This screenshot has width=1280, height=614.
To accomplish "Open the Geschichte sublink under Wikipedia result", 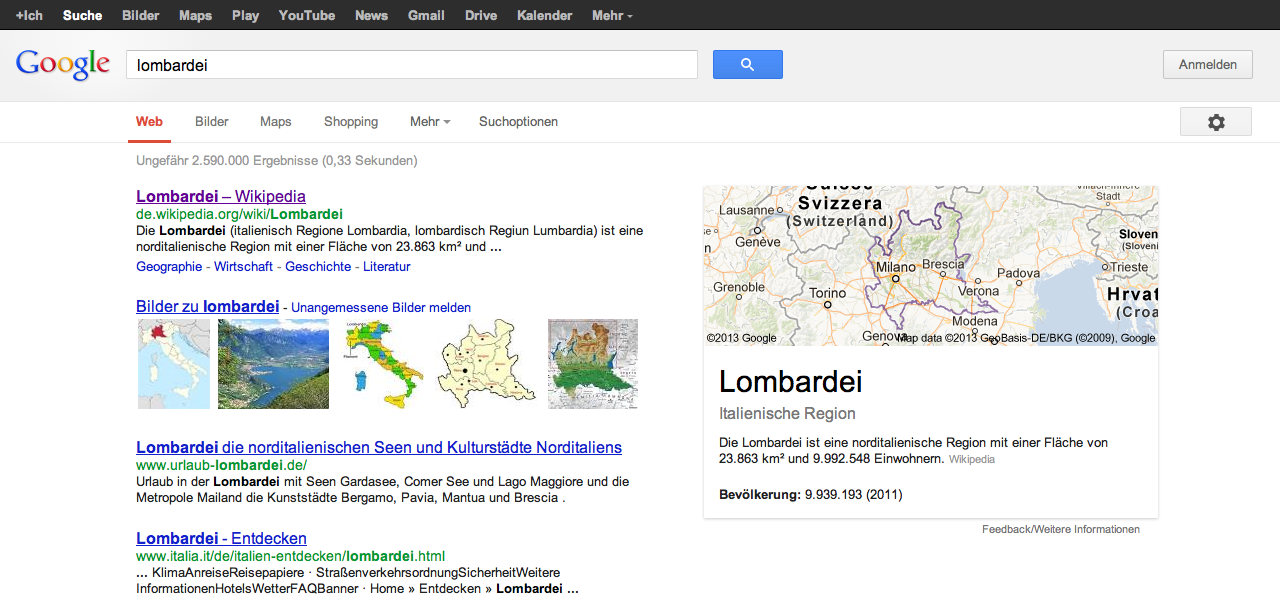I will [x=318, y=267].
